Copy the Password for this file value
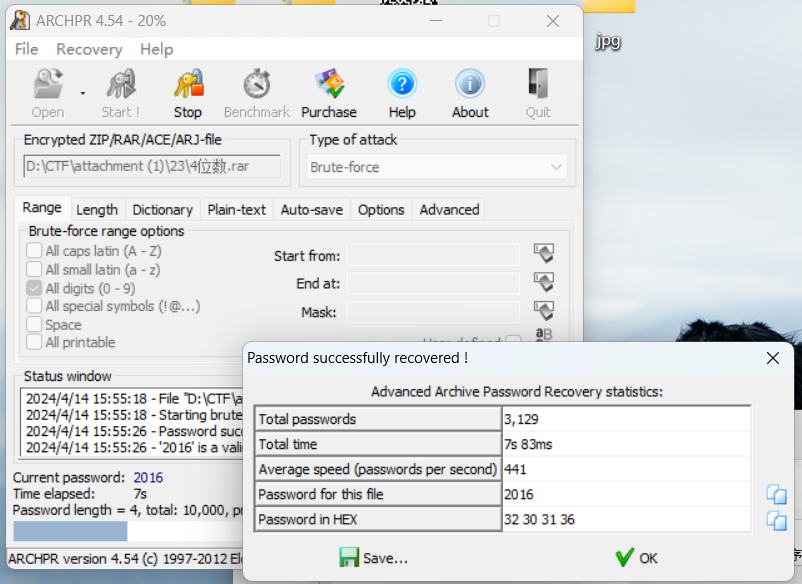 coord(776,494)
